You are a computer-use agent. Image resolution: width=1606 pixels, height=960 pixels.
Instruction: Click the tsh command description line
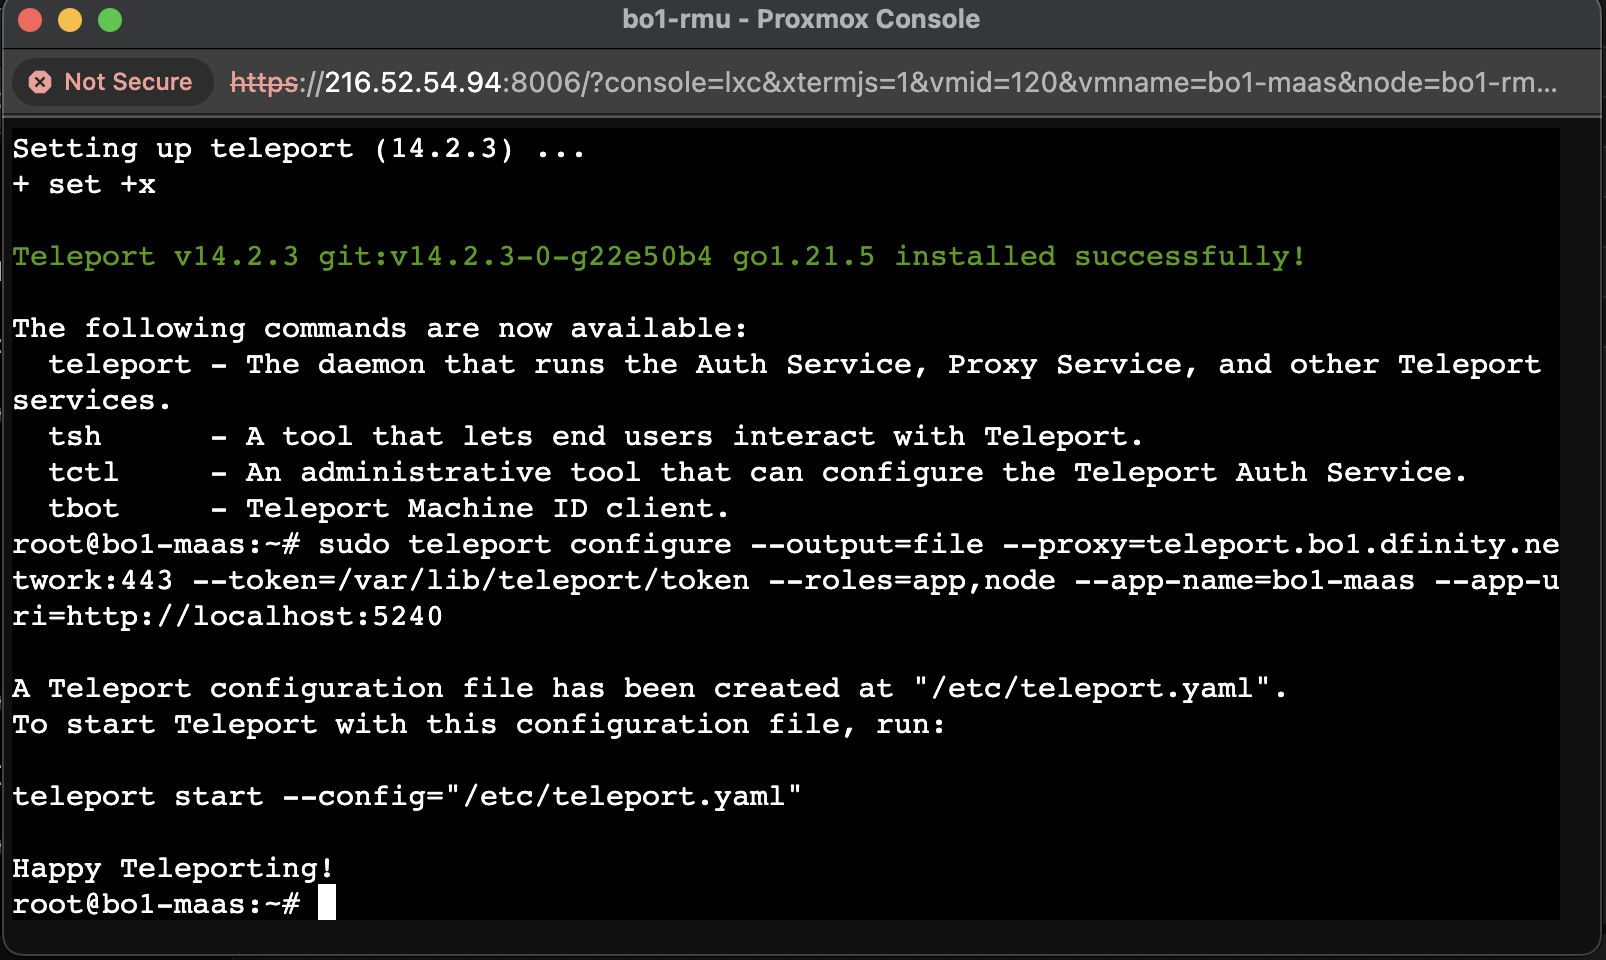pyautogui.click(x=595, y=436)
